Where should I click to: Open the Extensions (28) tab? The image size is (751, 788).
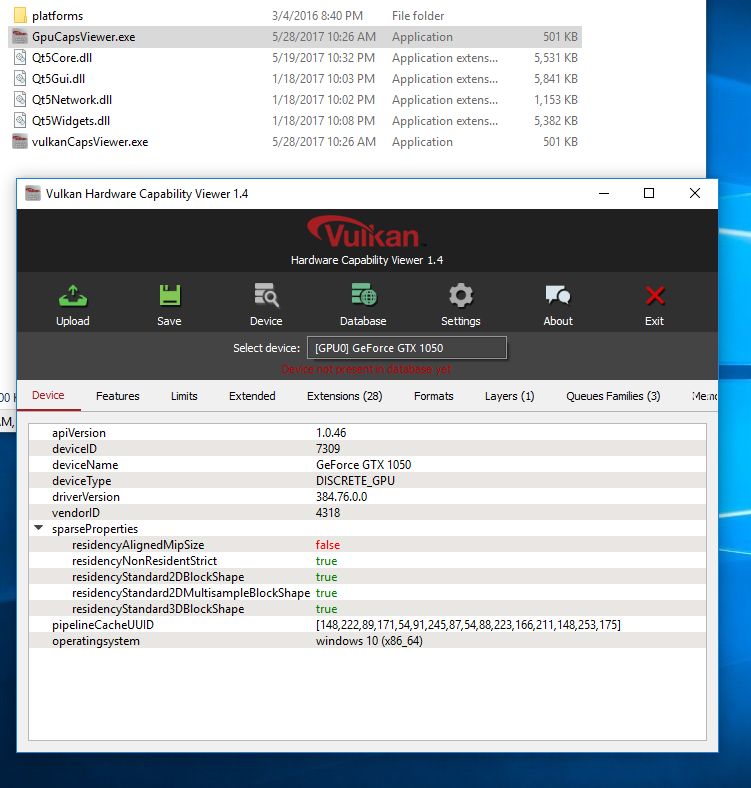click(x=345, y=396)
